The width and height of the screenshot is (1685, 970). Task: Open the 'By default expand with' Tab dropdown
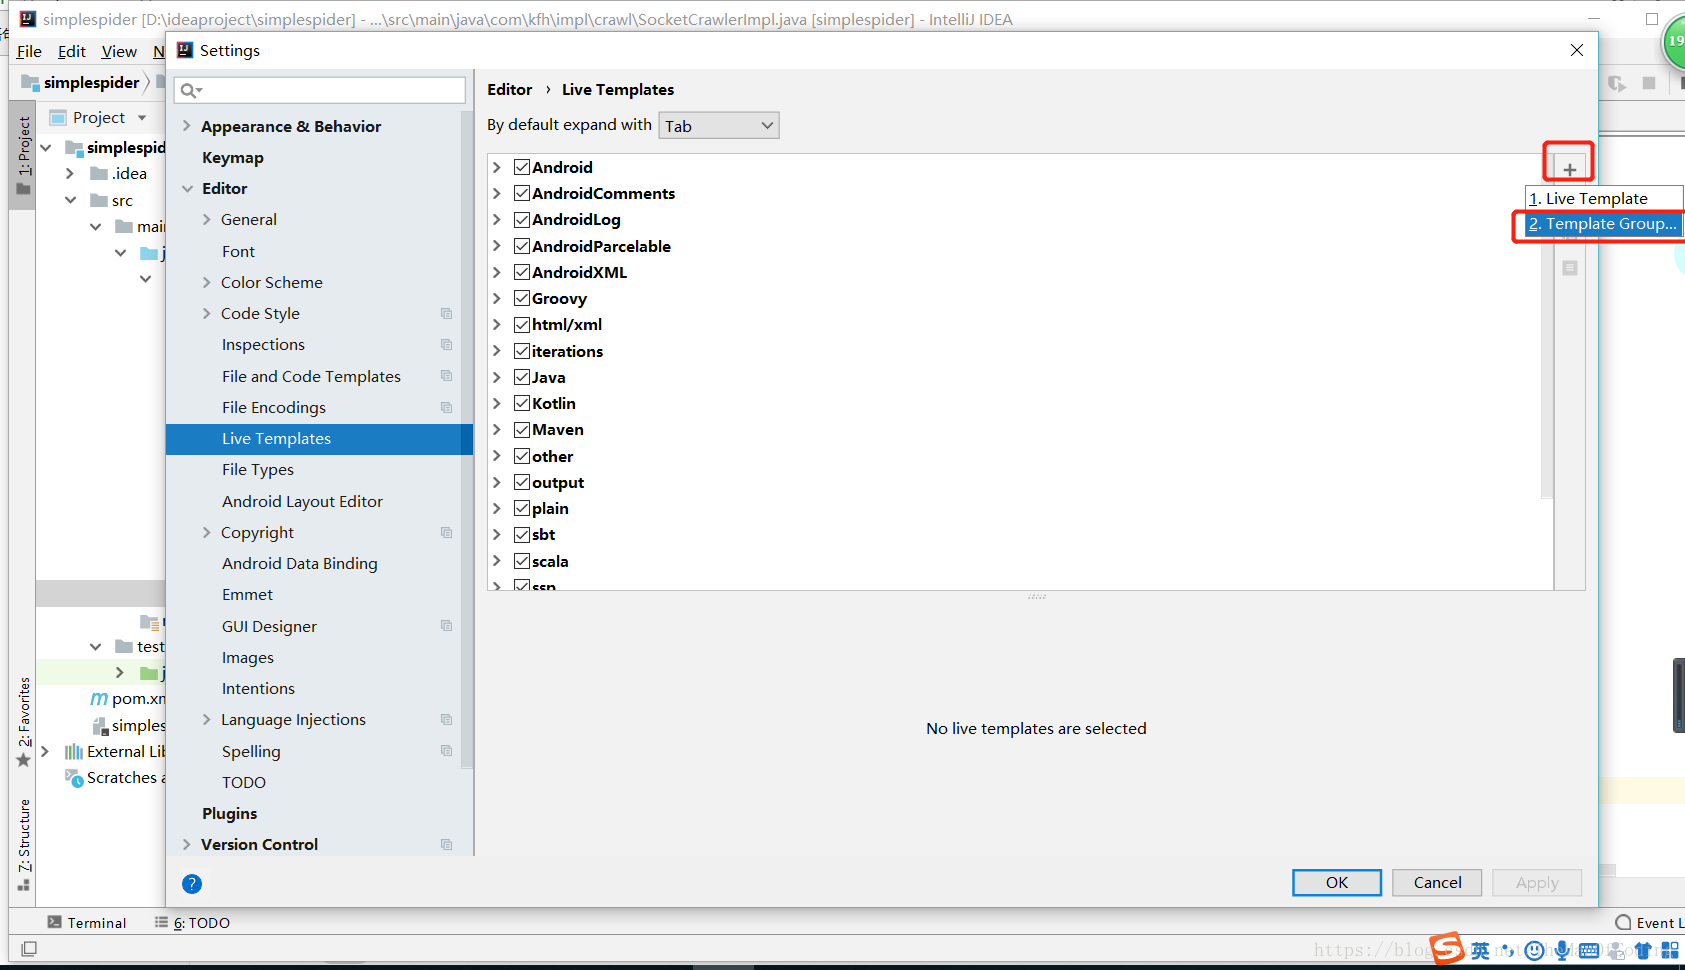coord(718,125)
